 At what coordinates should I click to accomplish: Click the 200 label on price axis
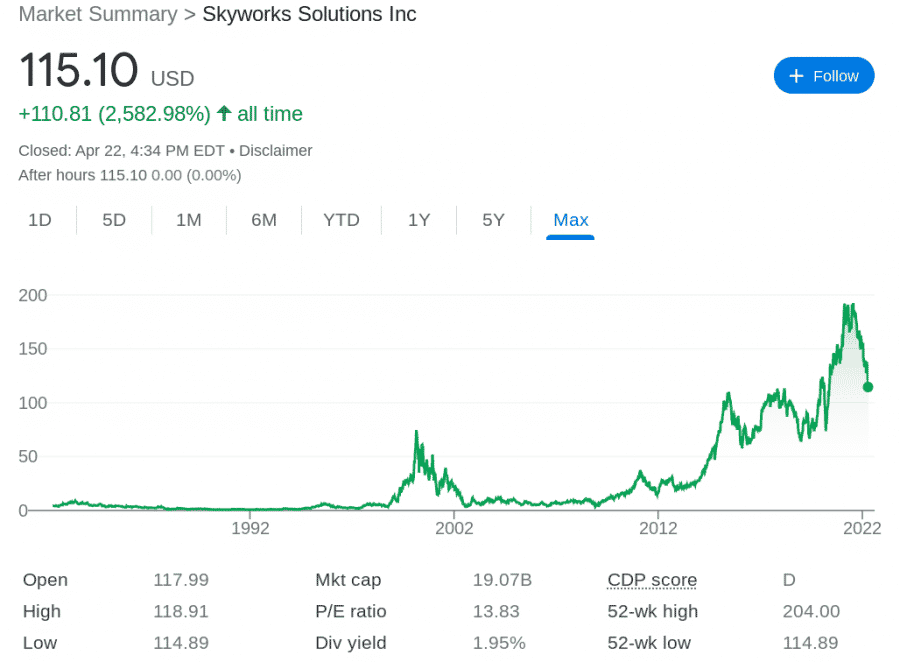click(x=33, y=295)
